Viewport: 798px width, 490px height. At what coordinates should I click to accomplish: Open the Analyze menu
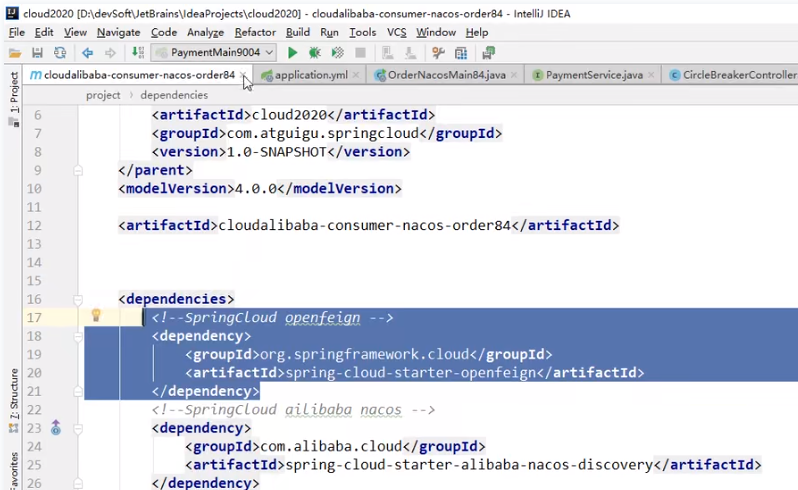206,33
